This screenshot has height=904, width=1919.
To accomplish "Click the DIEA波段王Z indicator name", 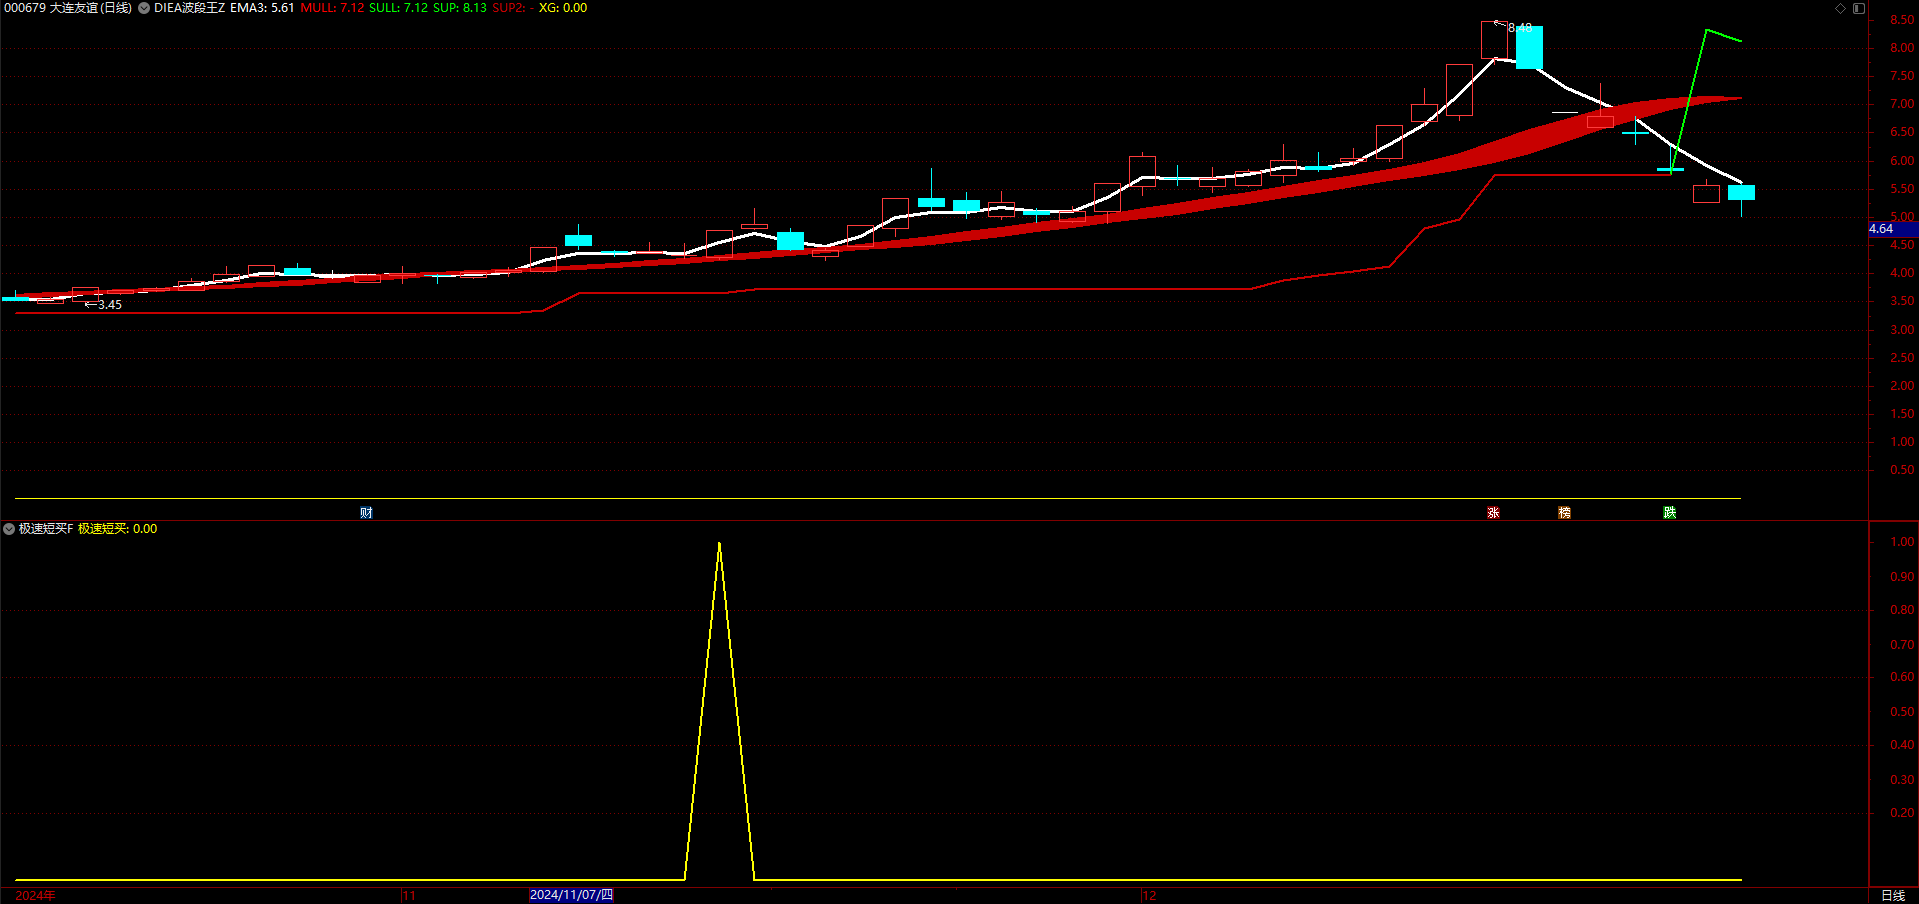I will (x=189, y=8).
